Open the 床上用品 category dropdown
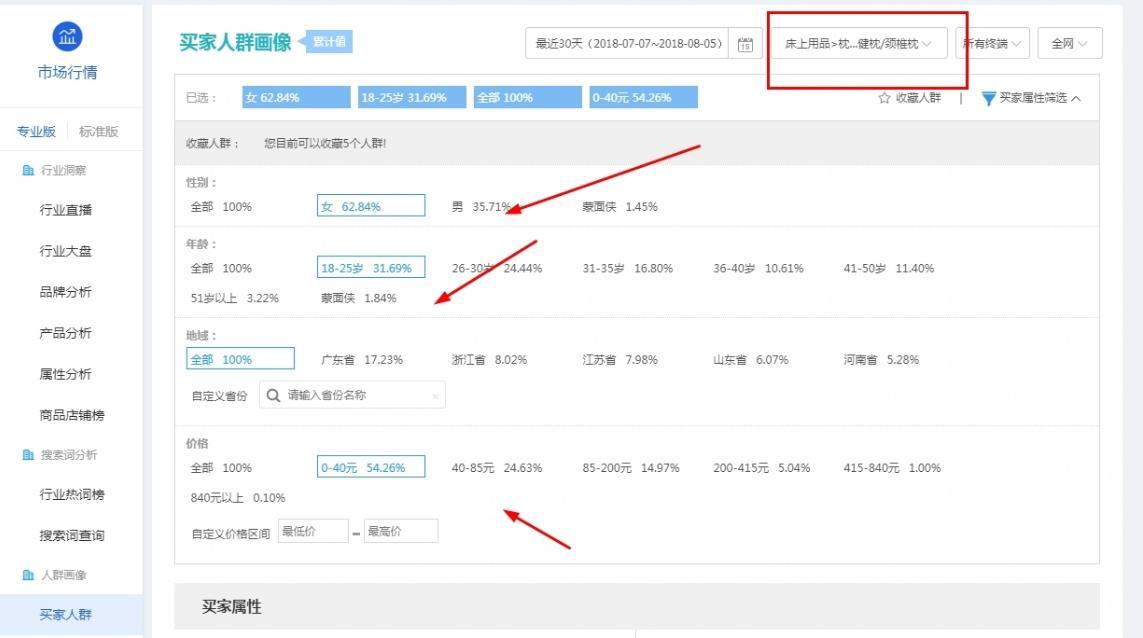This screenshot has height=638, width=1143. 859,44
